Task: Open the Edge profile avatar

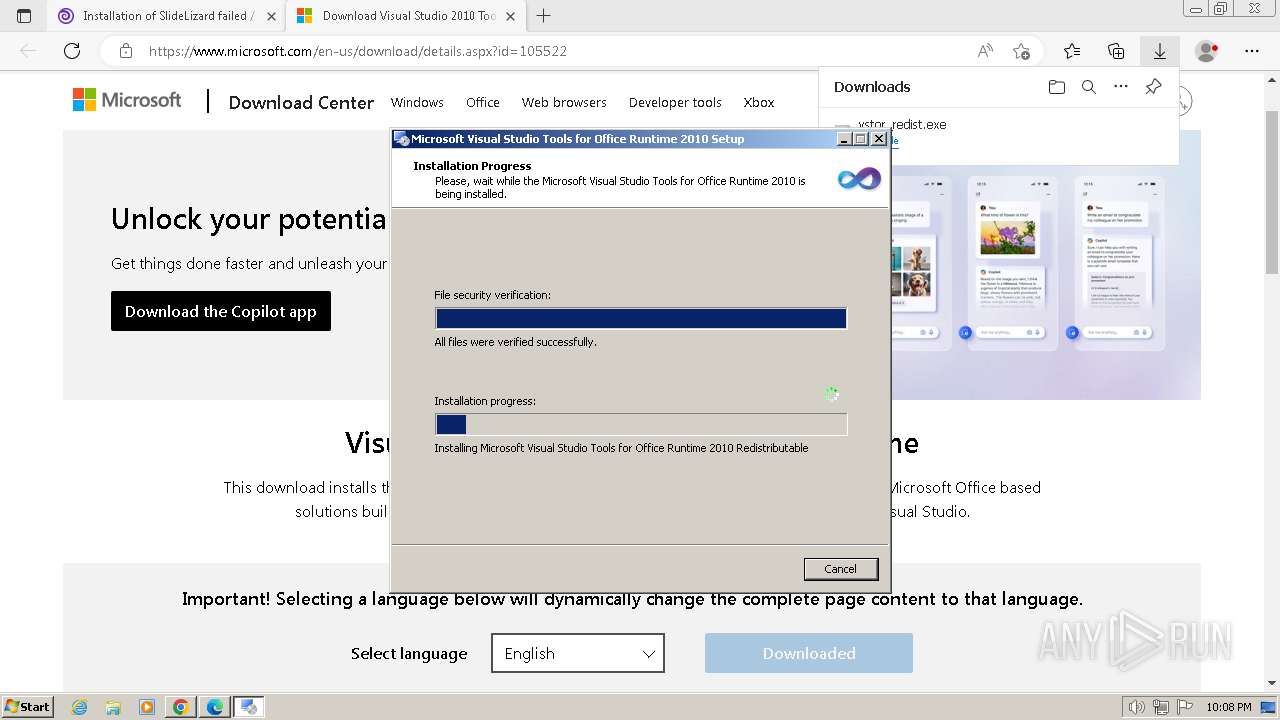Action: tap(1207, 51)
